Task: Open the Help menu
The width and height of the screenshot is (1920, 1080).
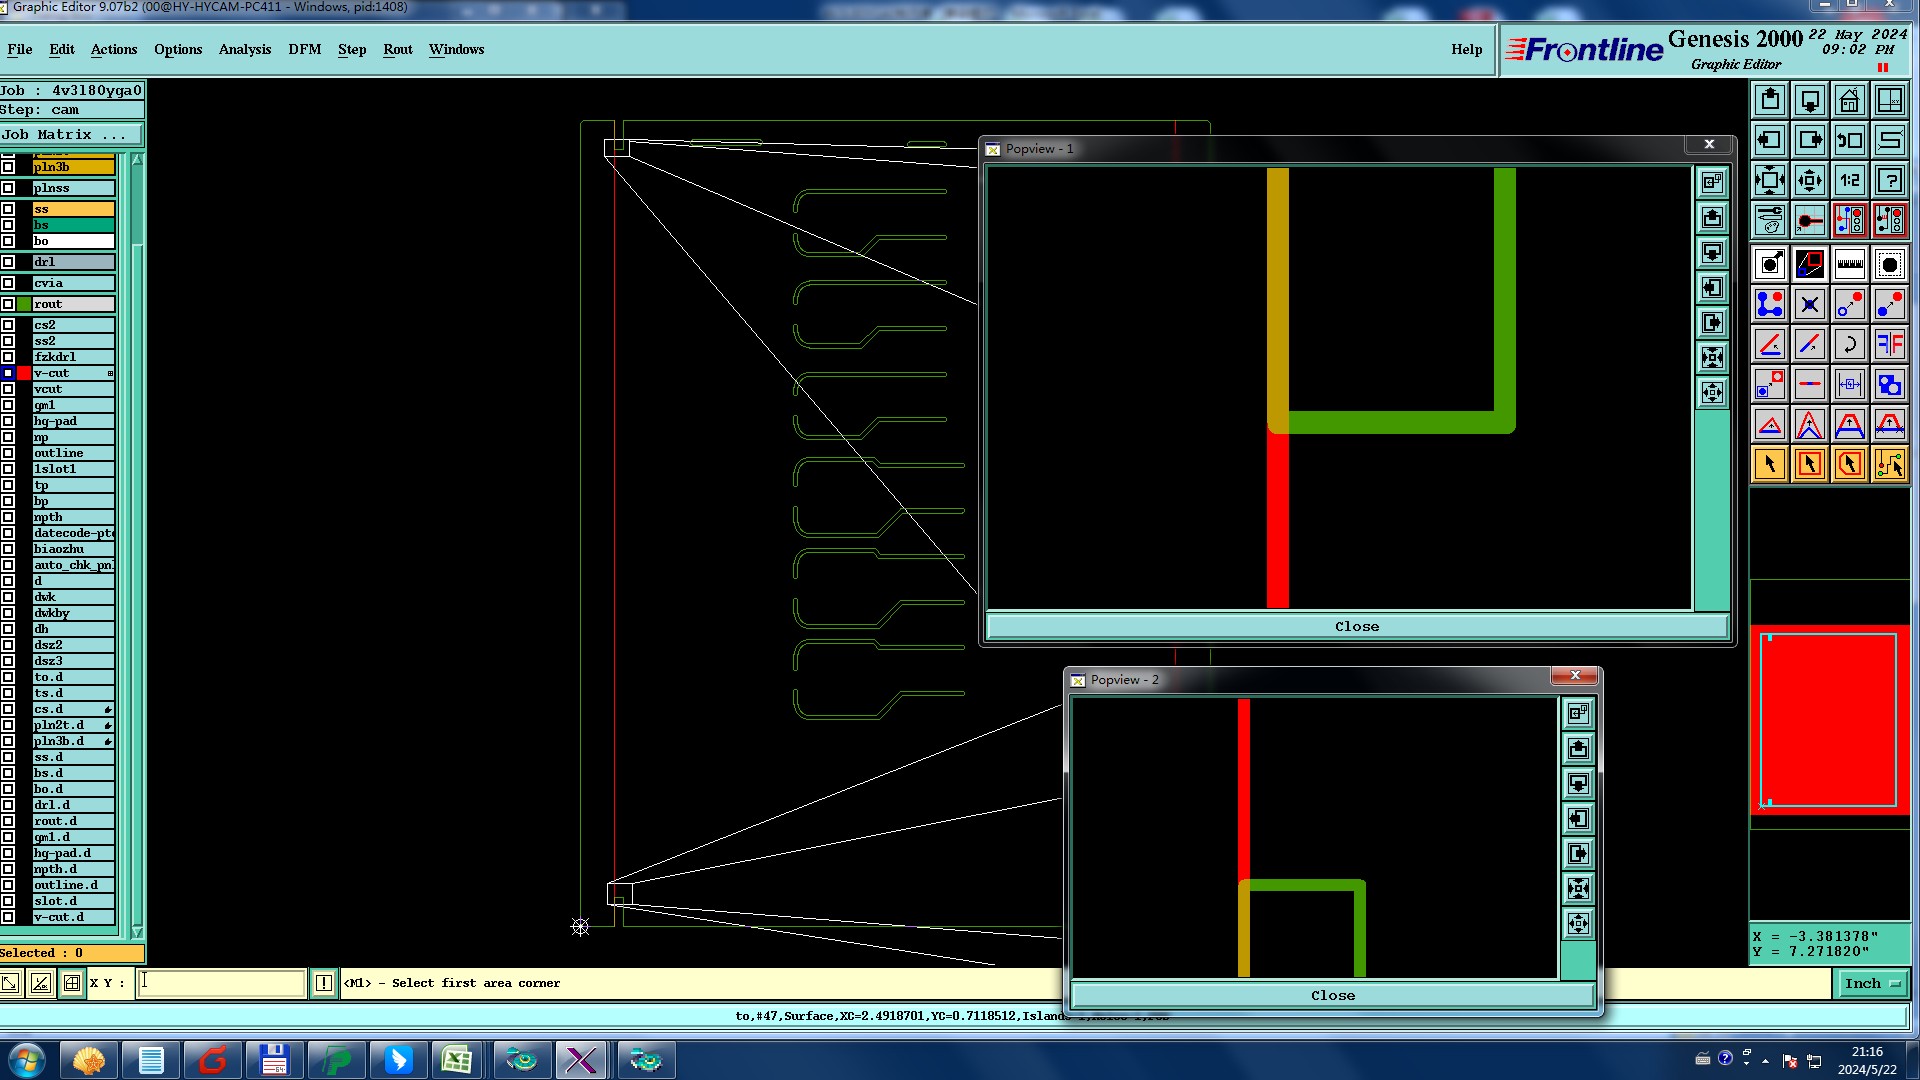Action: (x=1467, y=49)
